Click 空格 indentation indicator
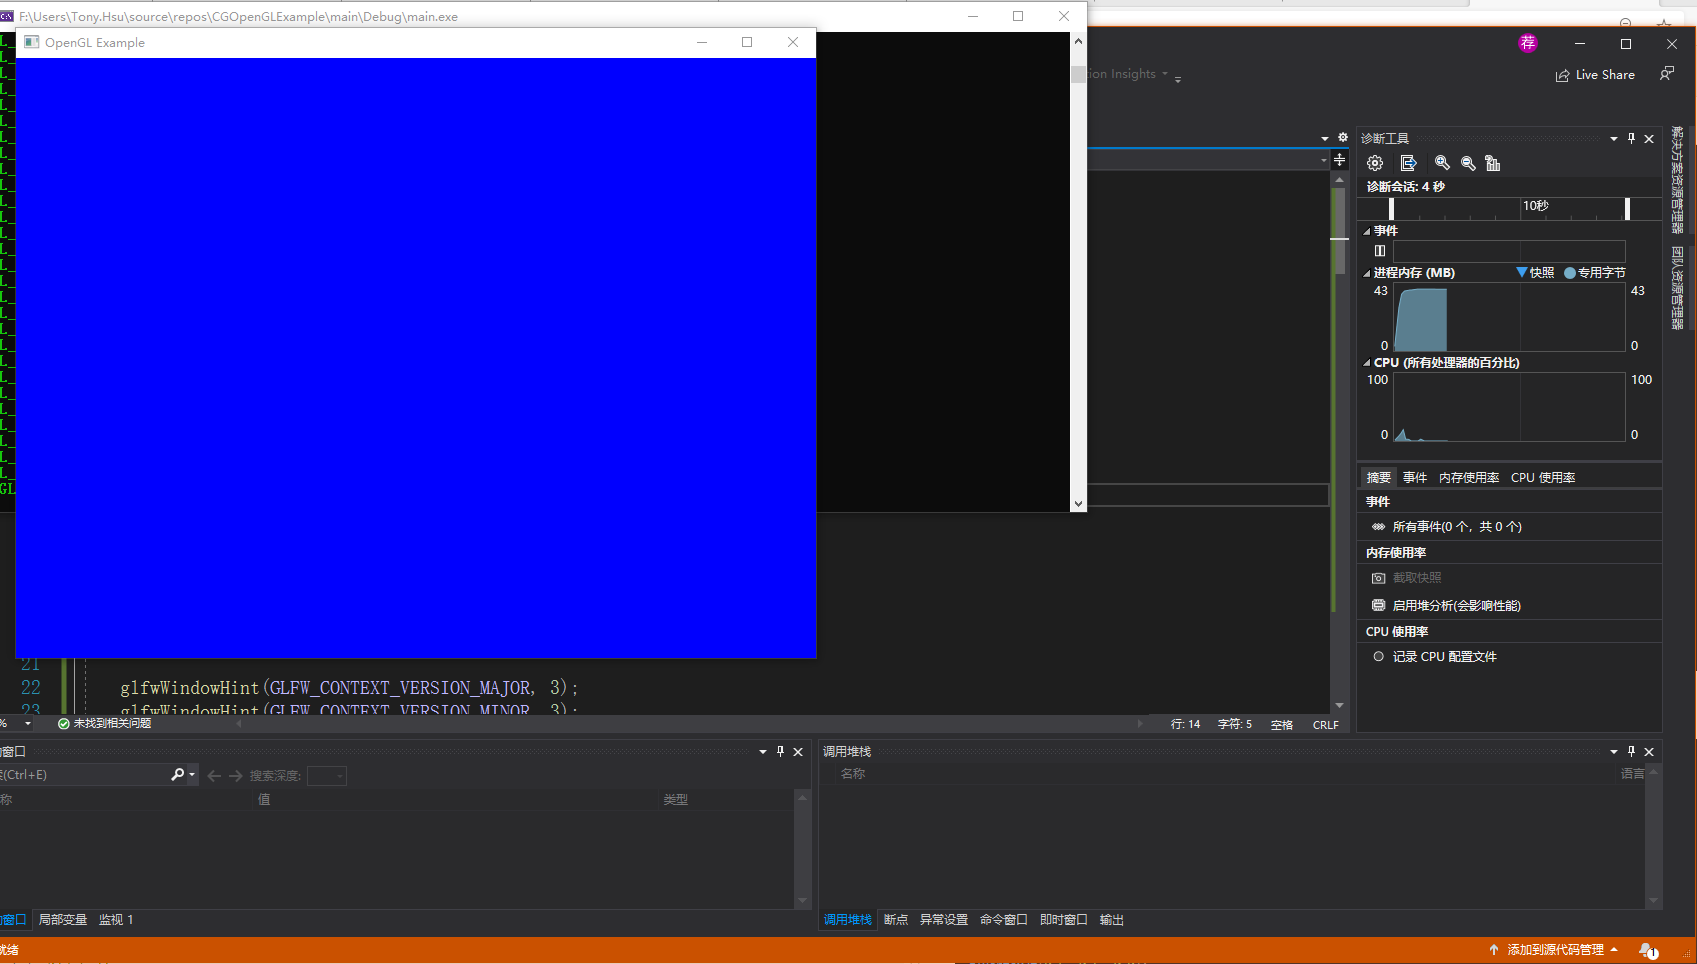Image resolution: width=1697 pixels, height=964 pixels. tap(1282, 725)
